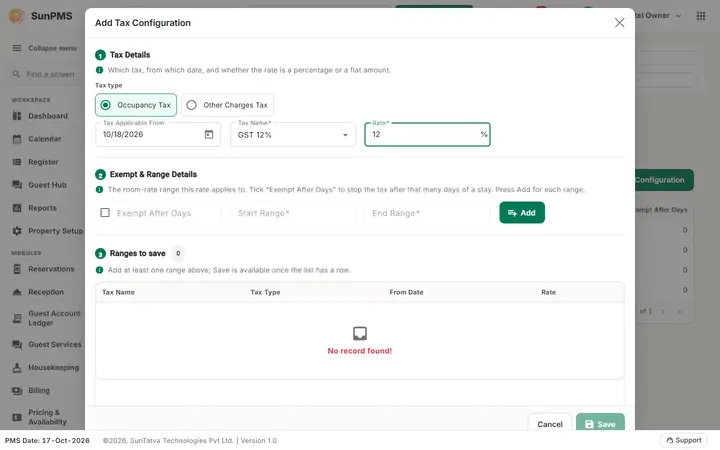Screen dimensions: 720x450
Task: Click the green Add range button
Action: 522,213
